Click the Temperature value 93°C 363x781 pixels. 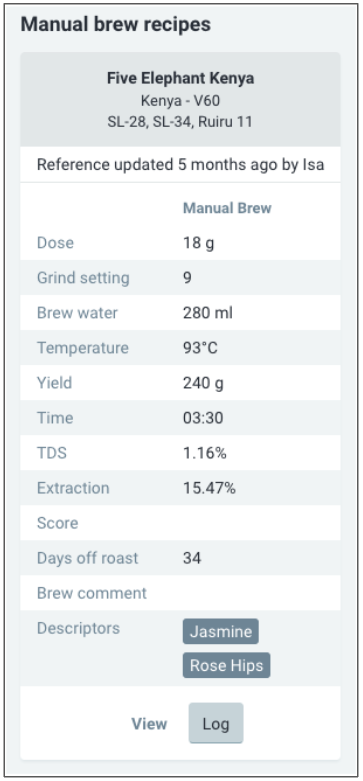coord(200,348)
